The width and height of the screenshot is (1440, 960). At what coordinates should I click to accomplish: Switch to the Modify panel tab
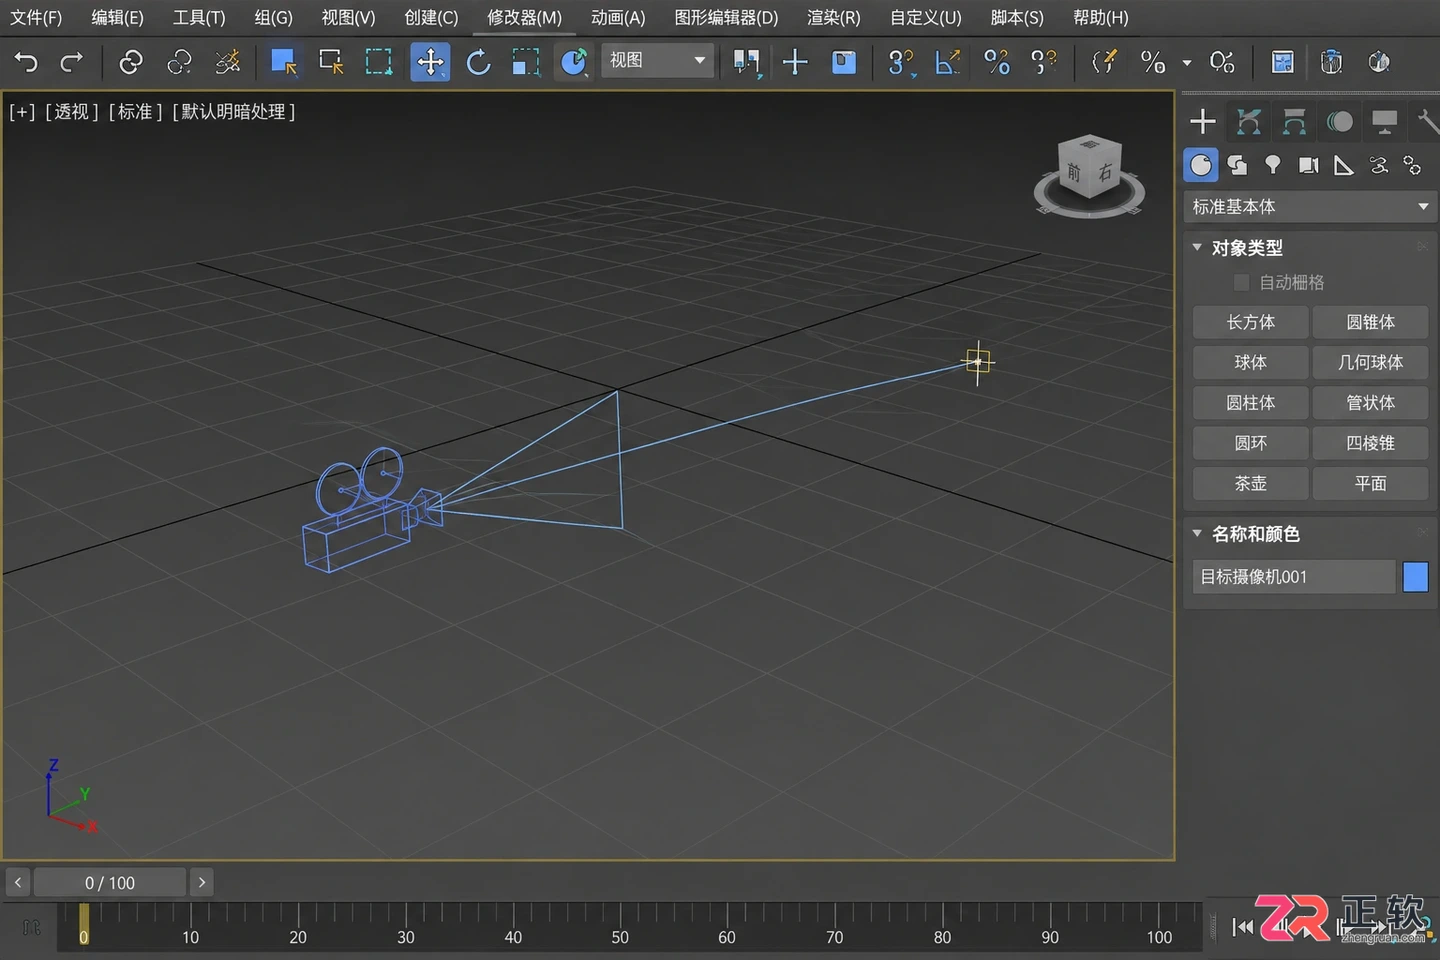point(1248,122)
